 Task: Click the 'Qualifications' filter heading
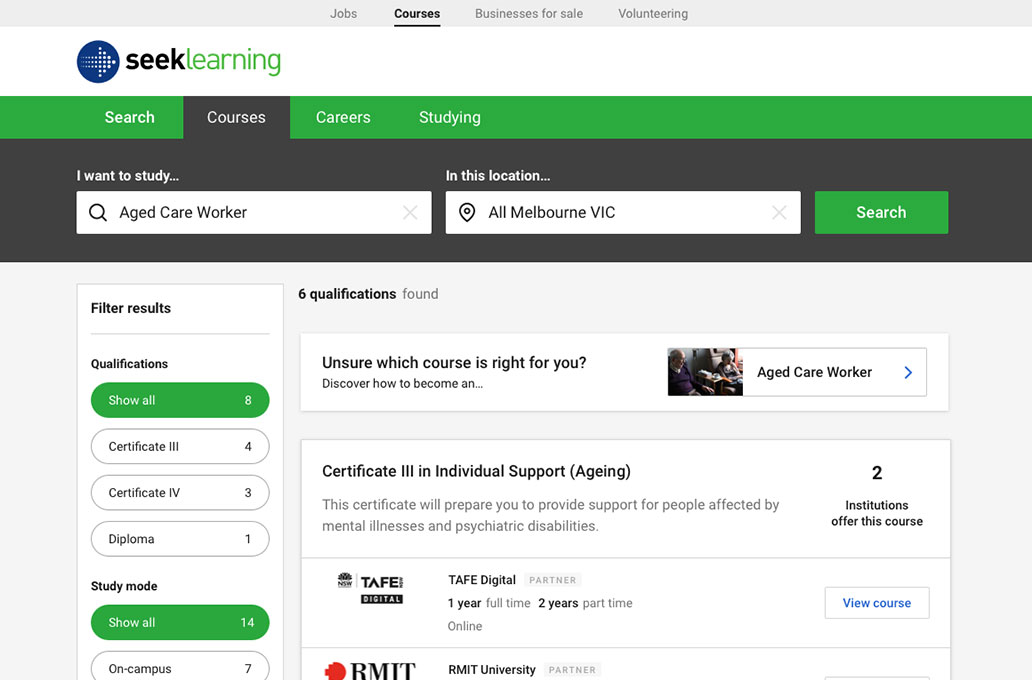click(129, 364)
